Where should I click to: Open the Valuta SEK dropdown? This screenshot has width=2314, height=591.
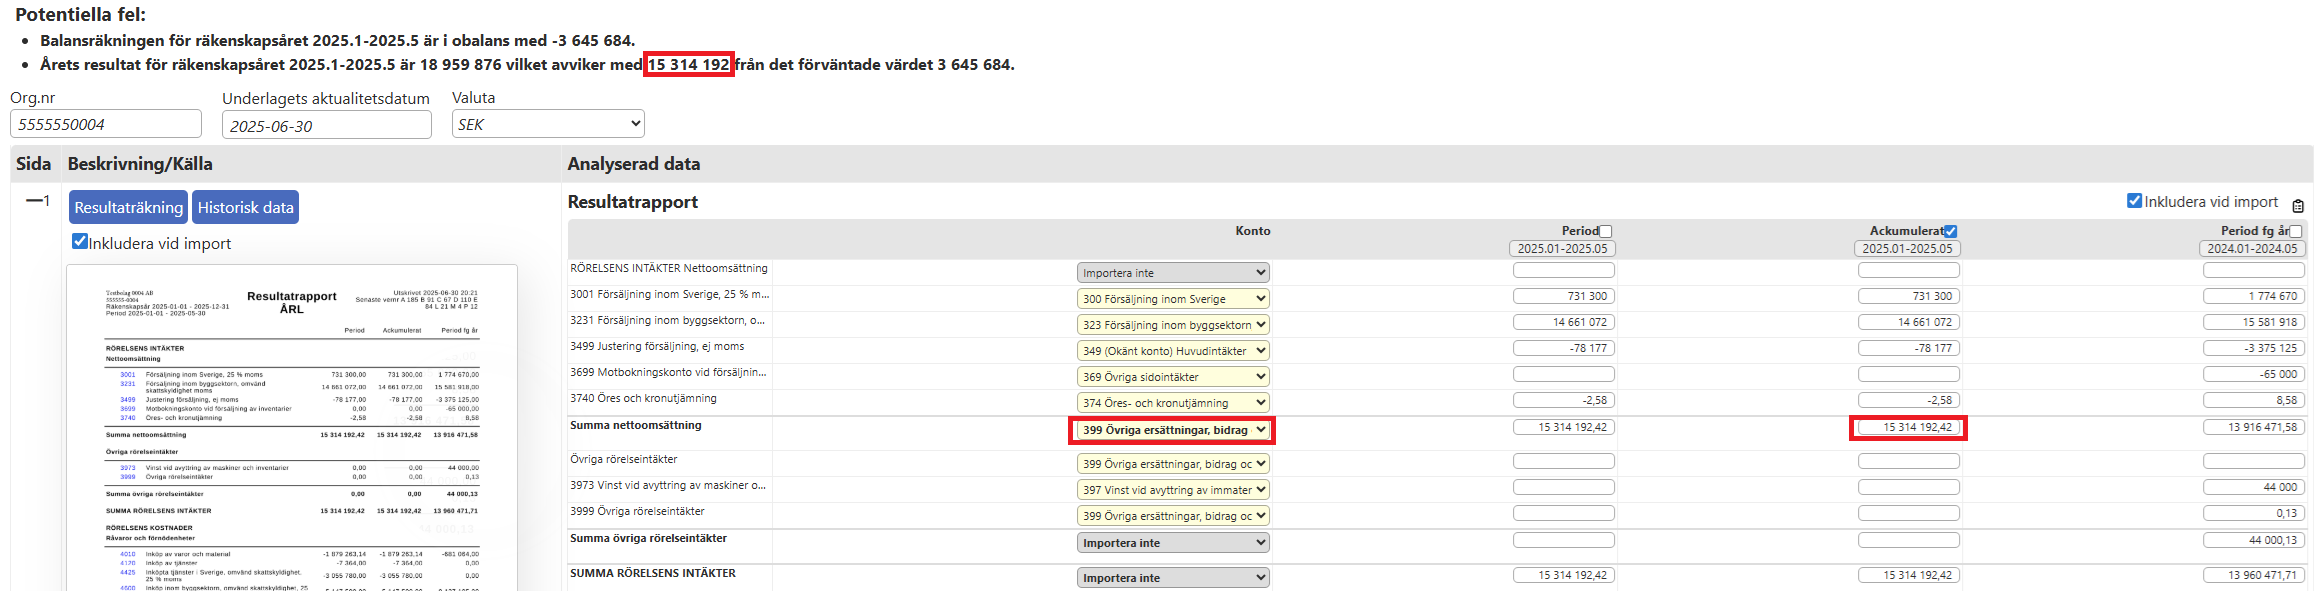[548, 124]
